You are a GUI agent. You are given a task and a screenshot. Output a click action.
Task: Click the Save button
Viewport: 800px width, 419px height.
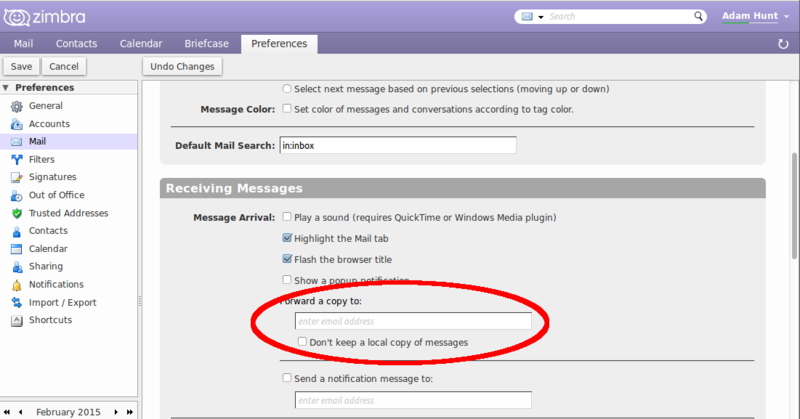click(21, 66)
